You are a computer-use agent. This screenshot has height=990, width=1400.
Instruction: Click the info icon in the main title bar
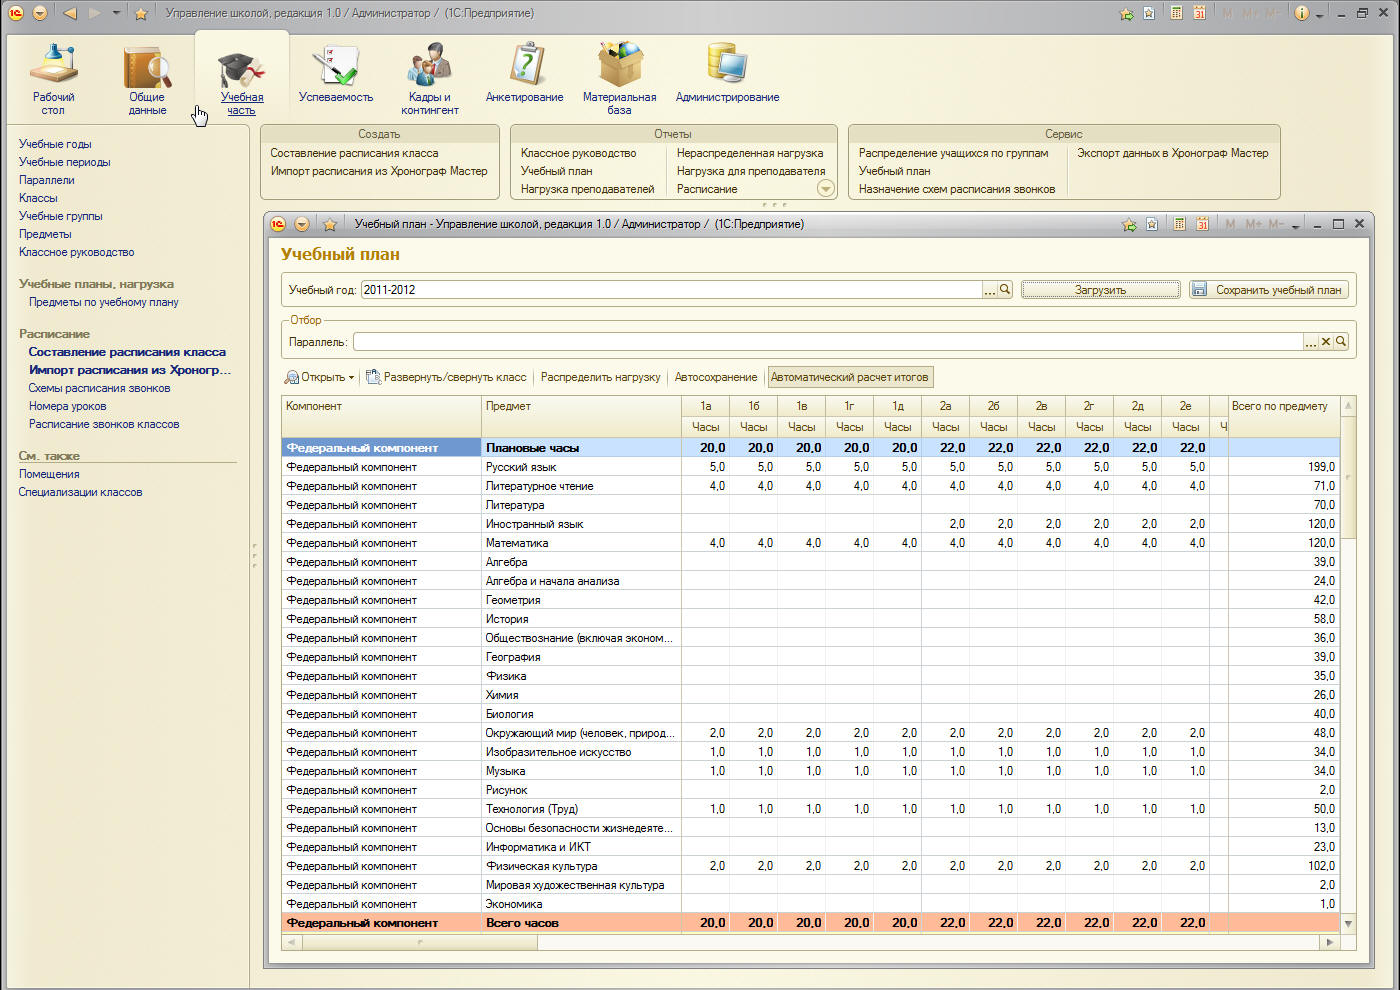tap(1301, 13)
